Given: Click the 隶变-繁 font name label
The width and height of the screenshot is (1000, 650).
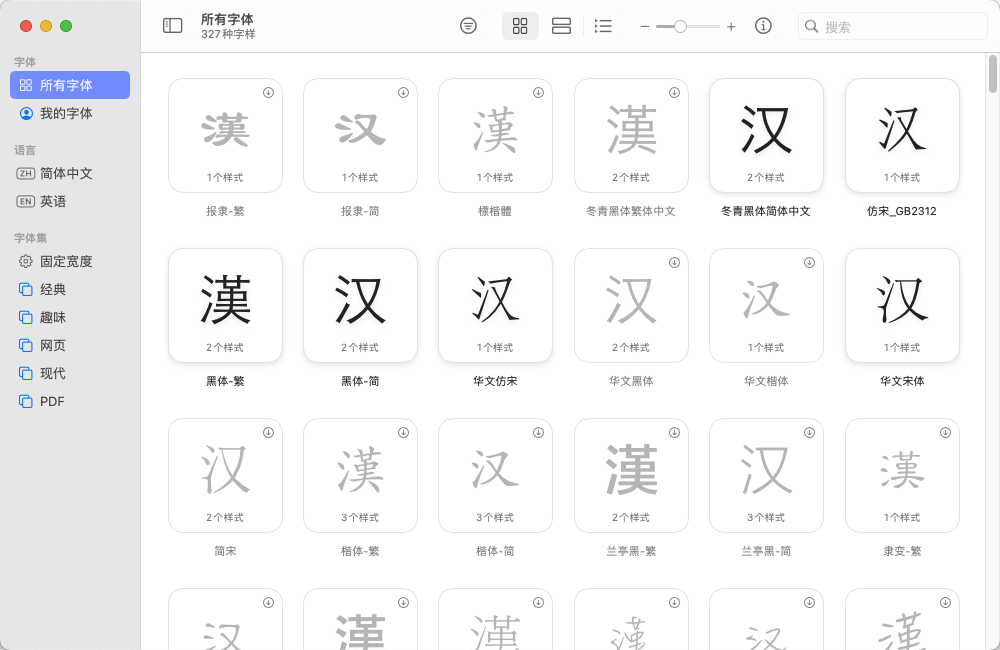Looking at the screenshot, I should coord(902,551).
